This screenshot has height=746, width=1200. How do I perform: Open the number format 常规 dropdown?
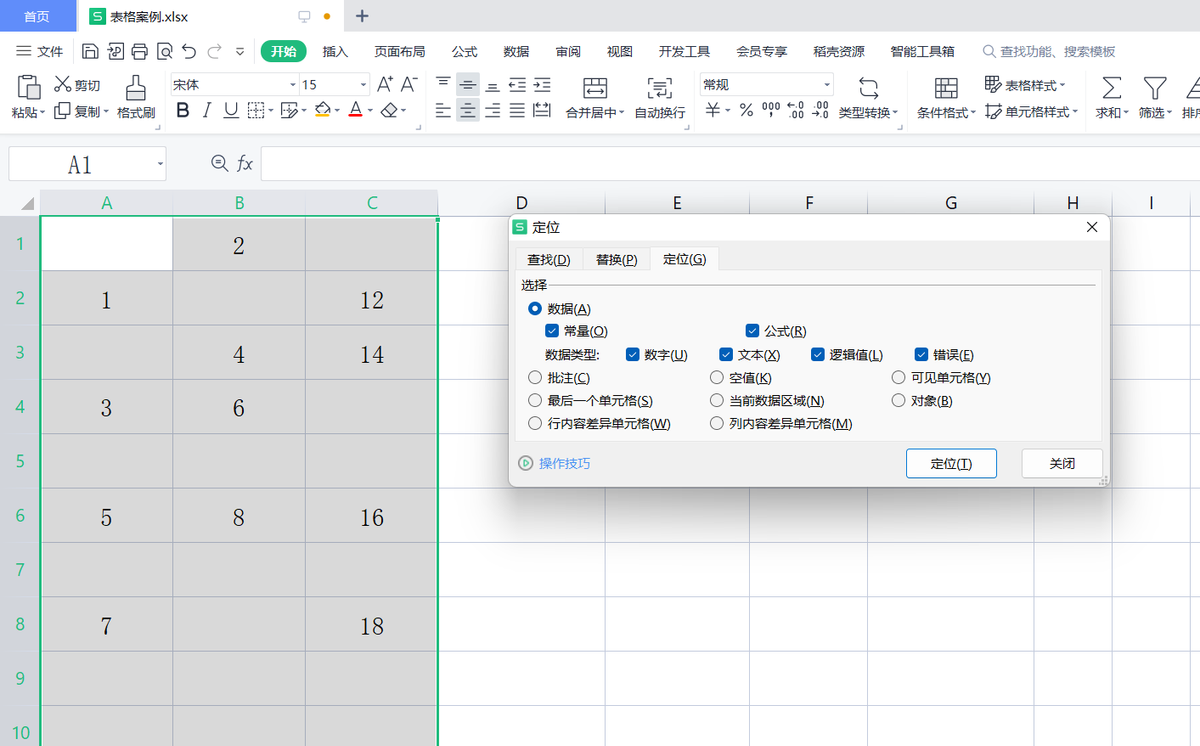827,85
